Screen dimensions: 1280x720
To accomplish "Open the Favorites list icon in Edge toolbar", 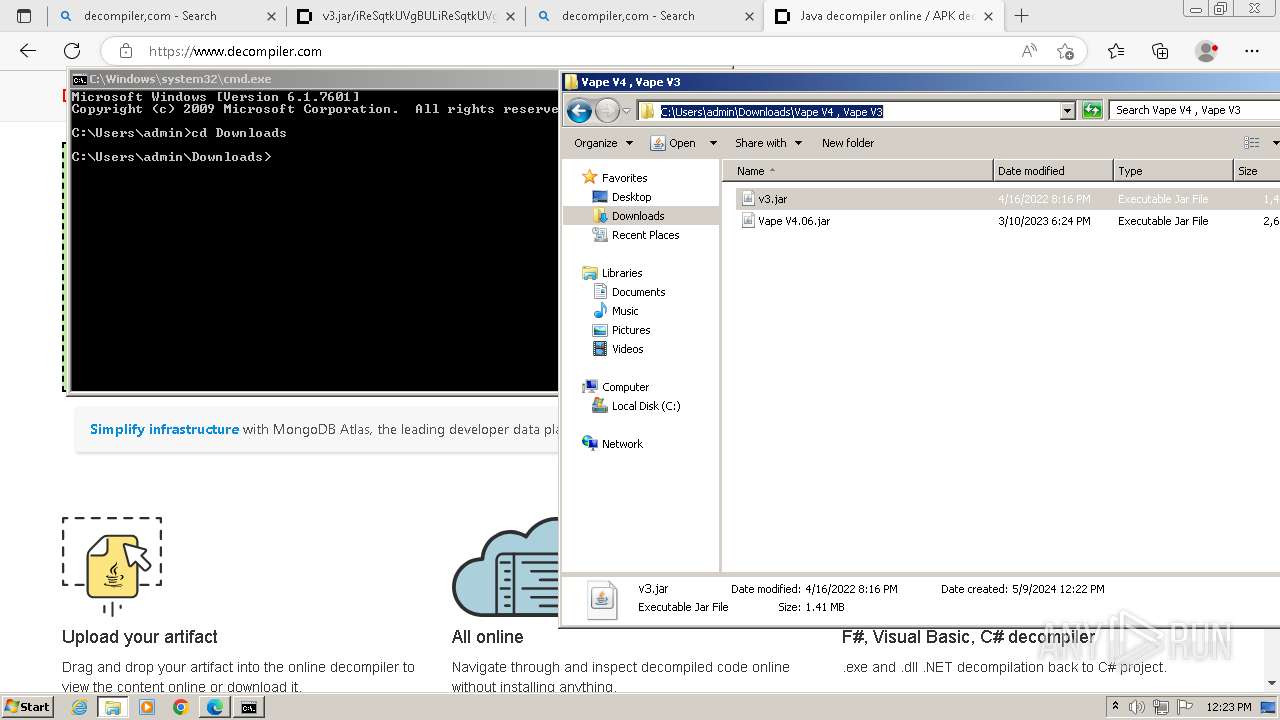I will 1116,51.
